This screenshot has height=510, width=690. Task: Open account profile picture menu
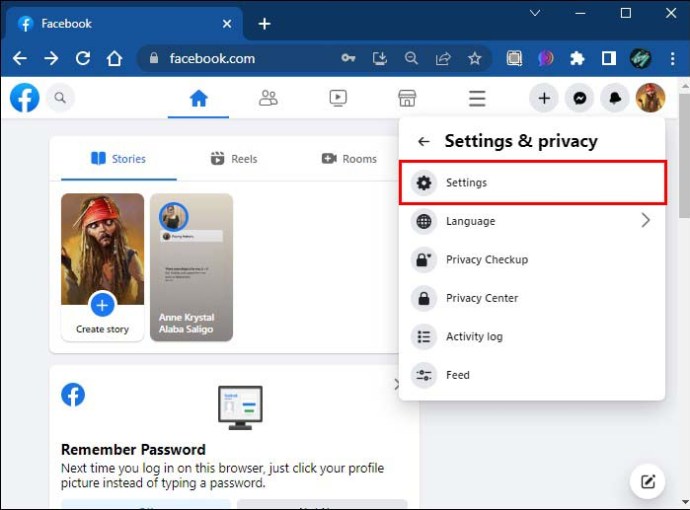(x=650, y=98)
